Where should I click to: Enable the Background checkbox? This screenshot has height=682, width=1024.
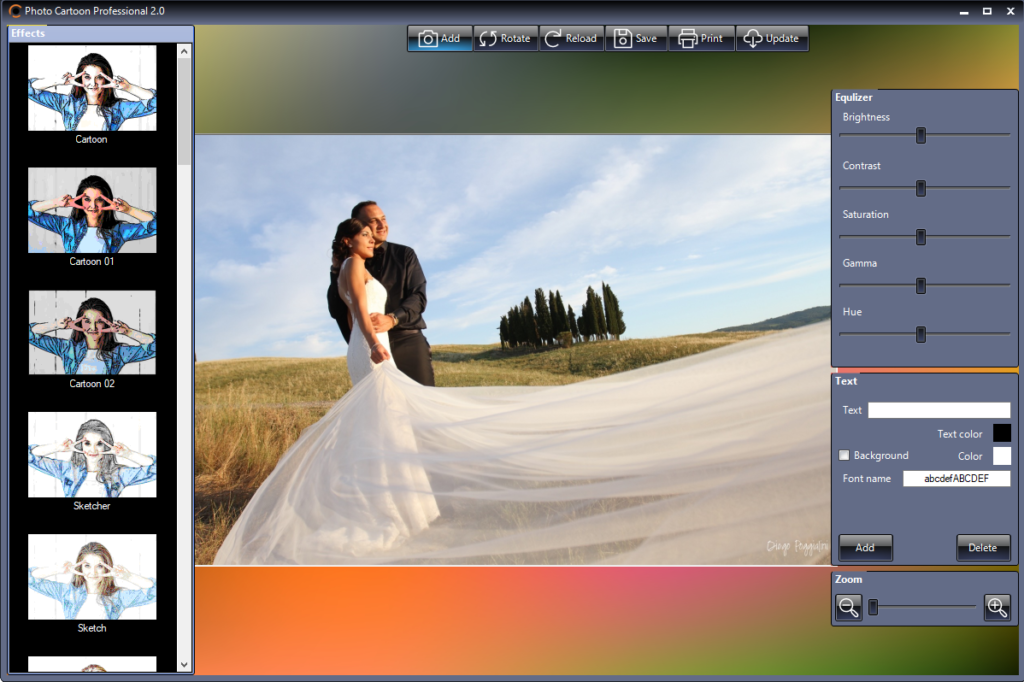click(844, 456)
